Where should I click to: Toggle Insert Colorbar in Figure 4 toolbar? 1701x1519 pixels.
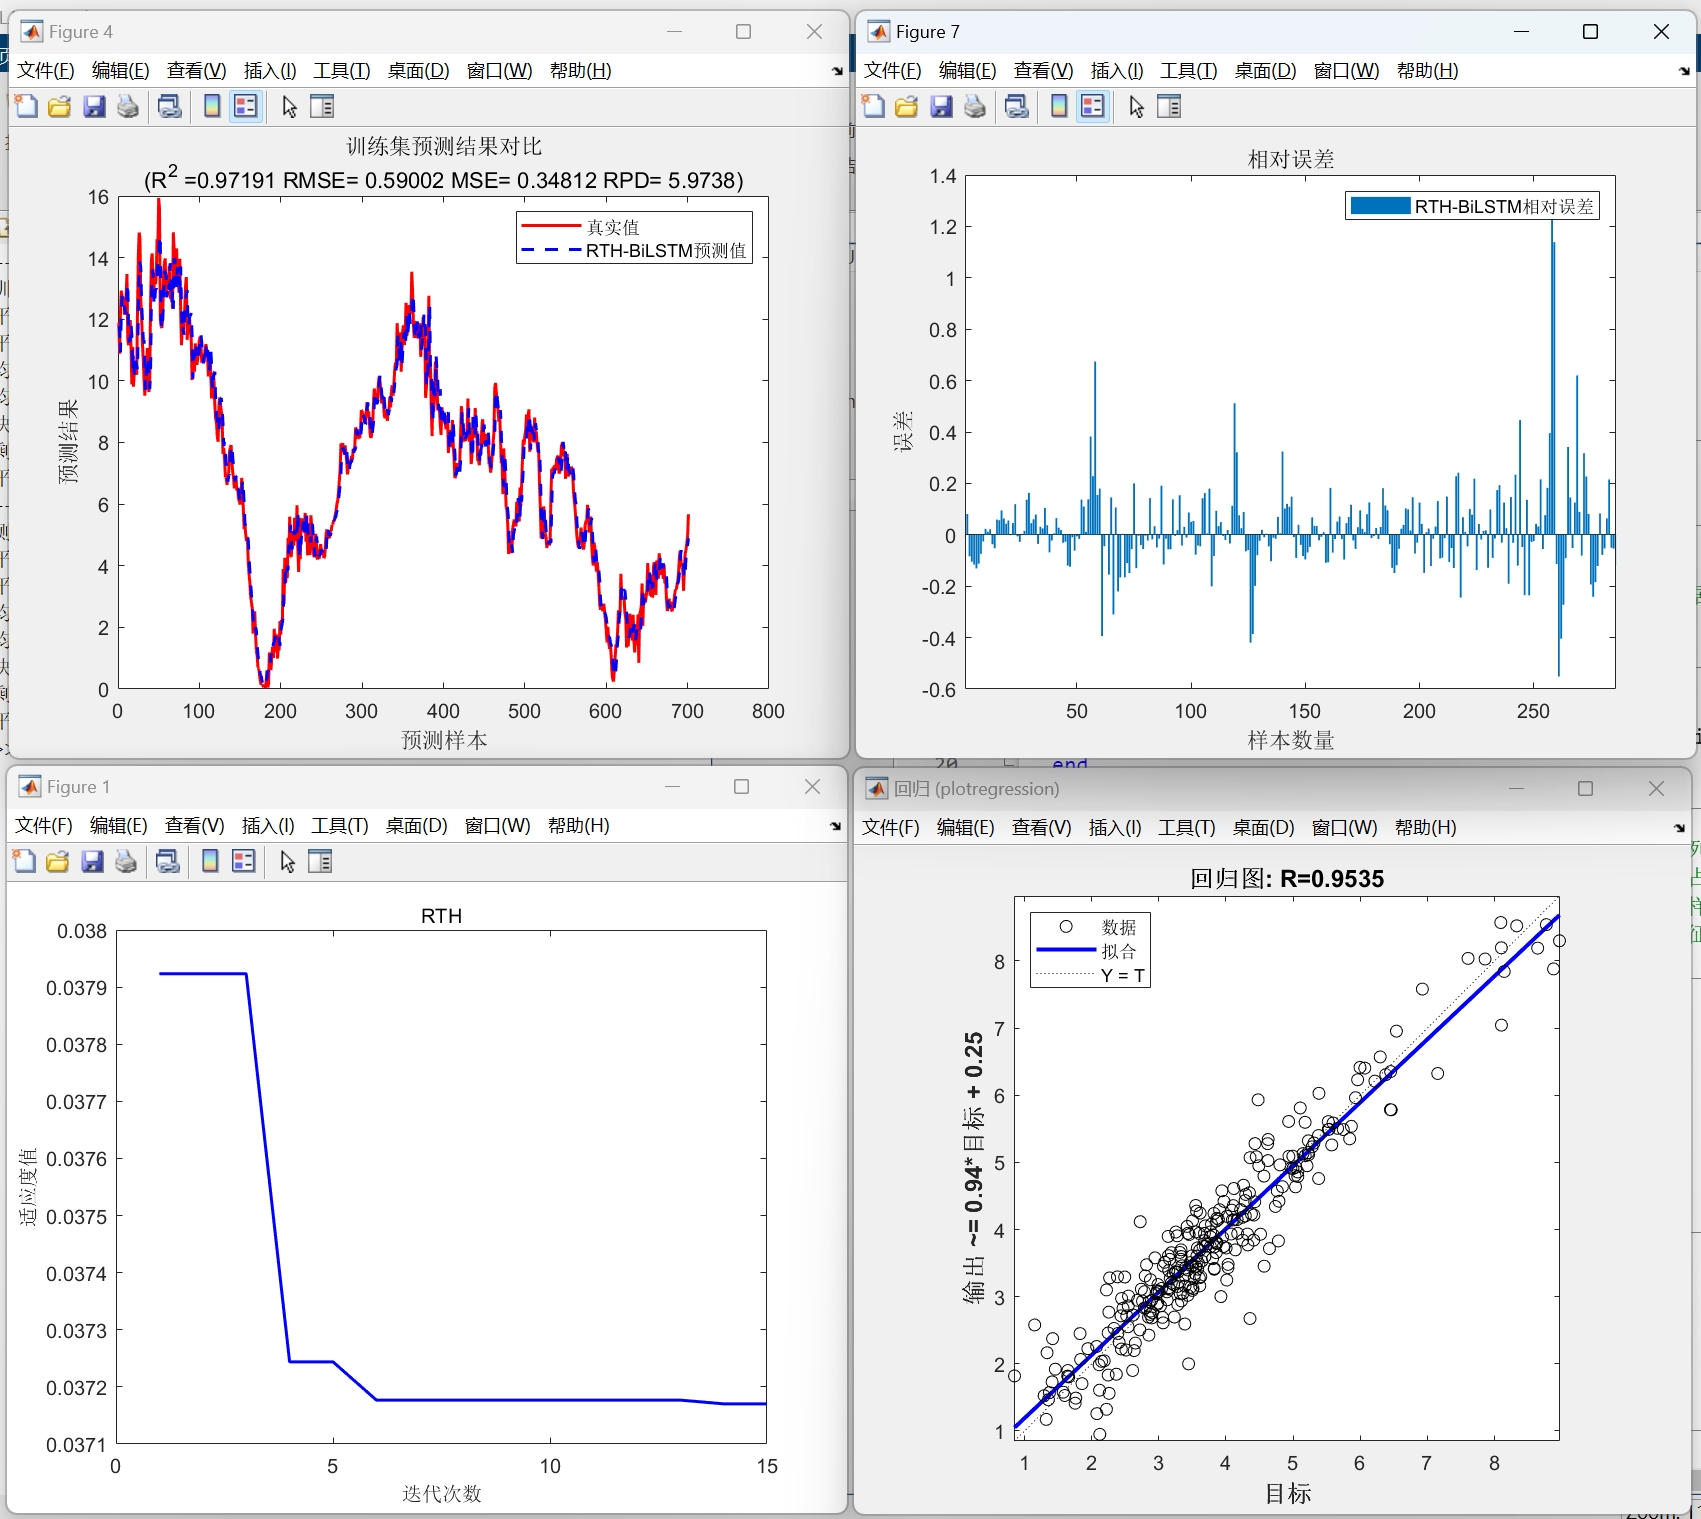click(212, 106)
